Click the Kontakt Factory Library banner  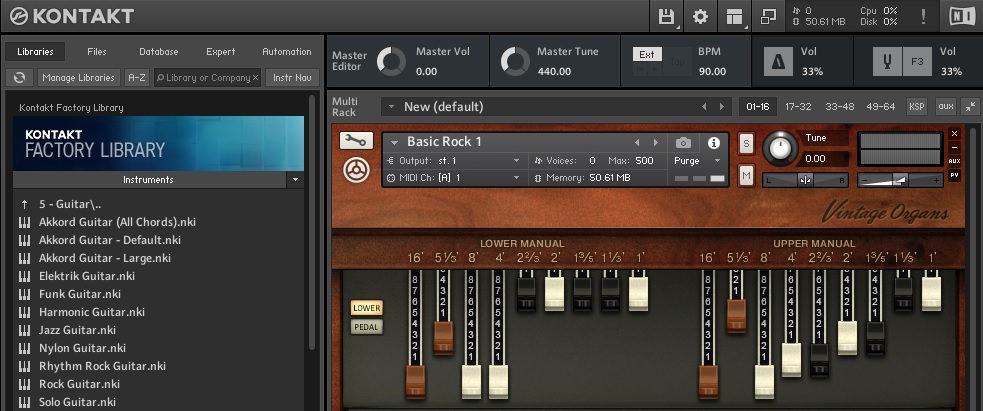coord(159,143)
